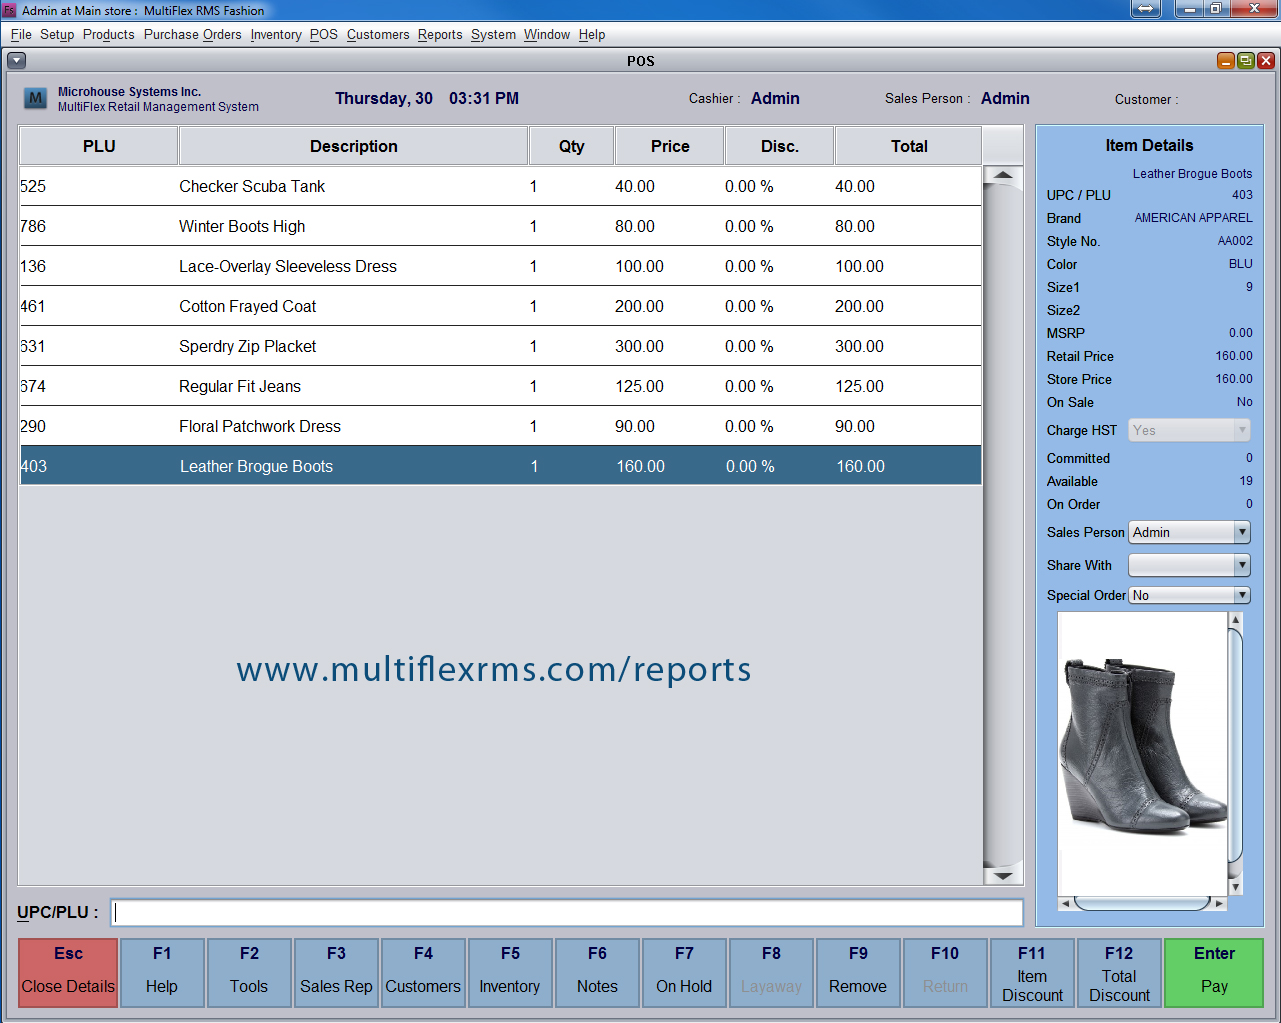Open the Special Order dropdown
Image resolution: width=1281 pixels, height=1023 pixels.
coord(1241,596)
